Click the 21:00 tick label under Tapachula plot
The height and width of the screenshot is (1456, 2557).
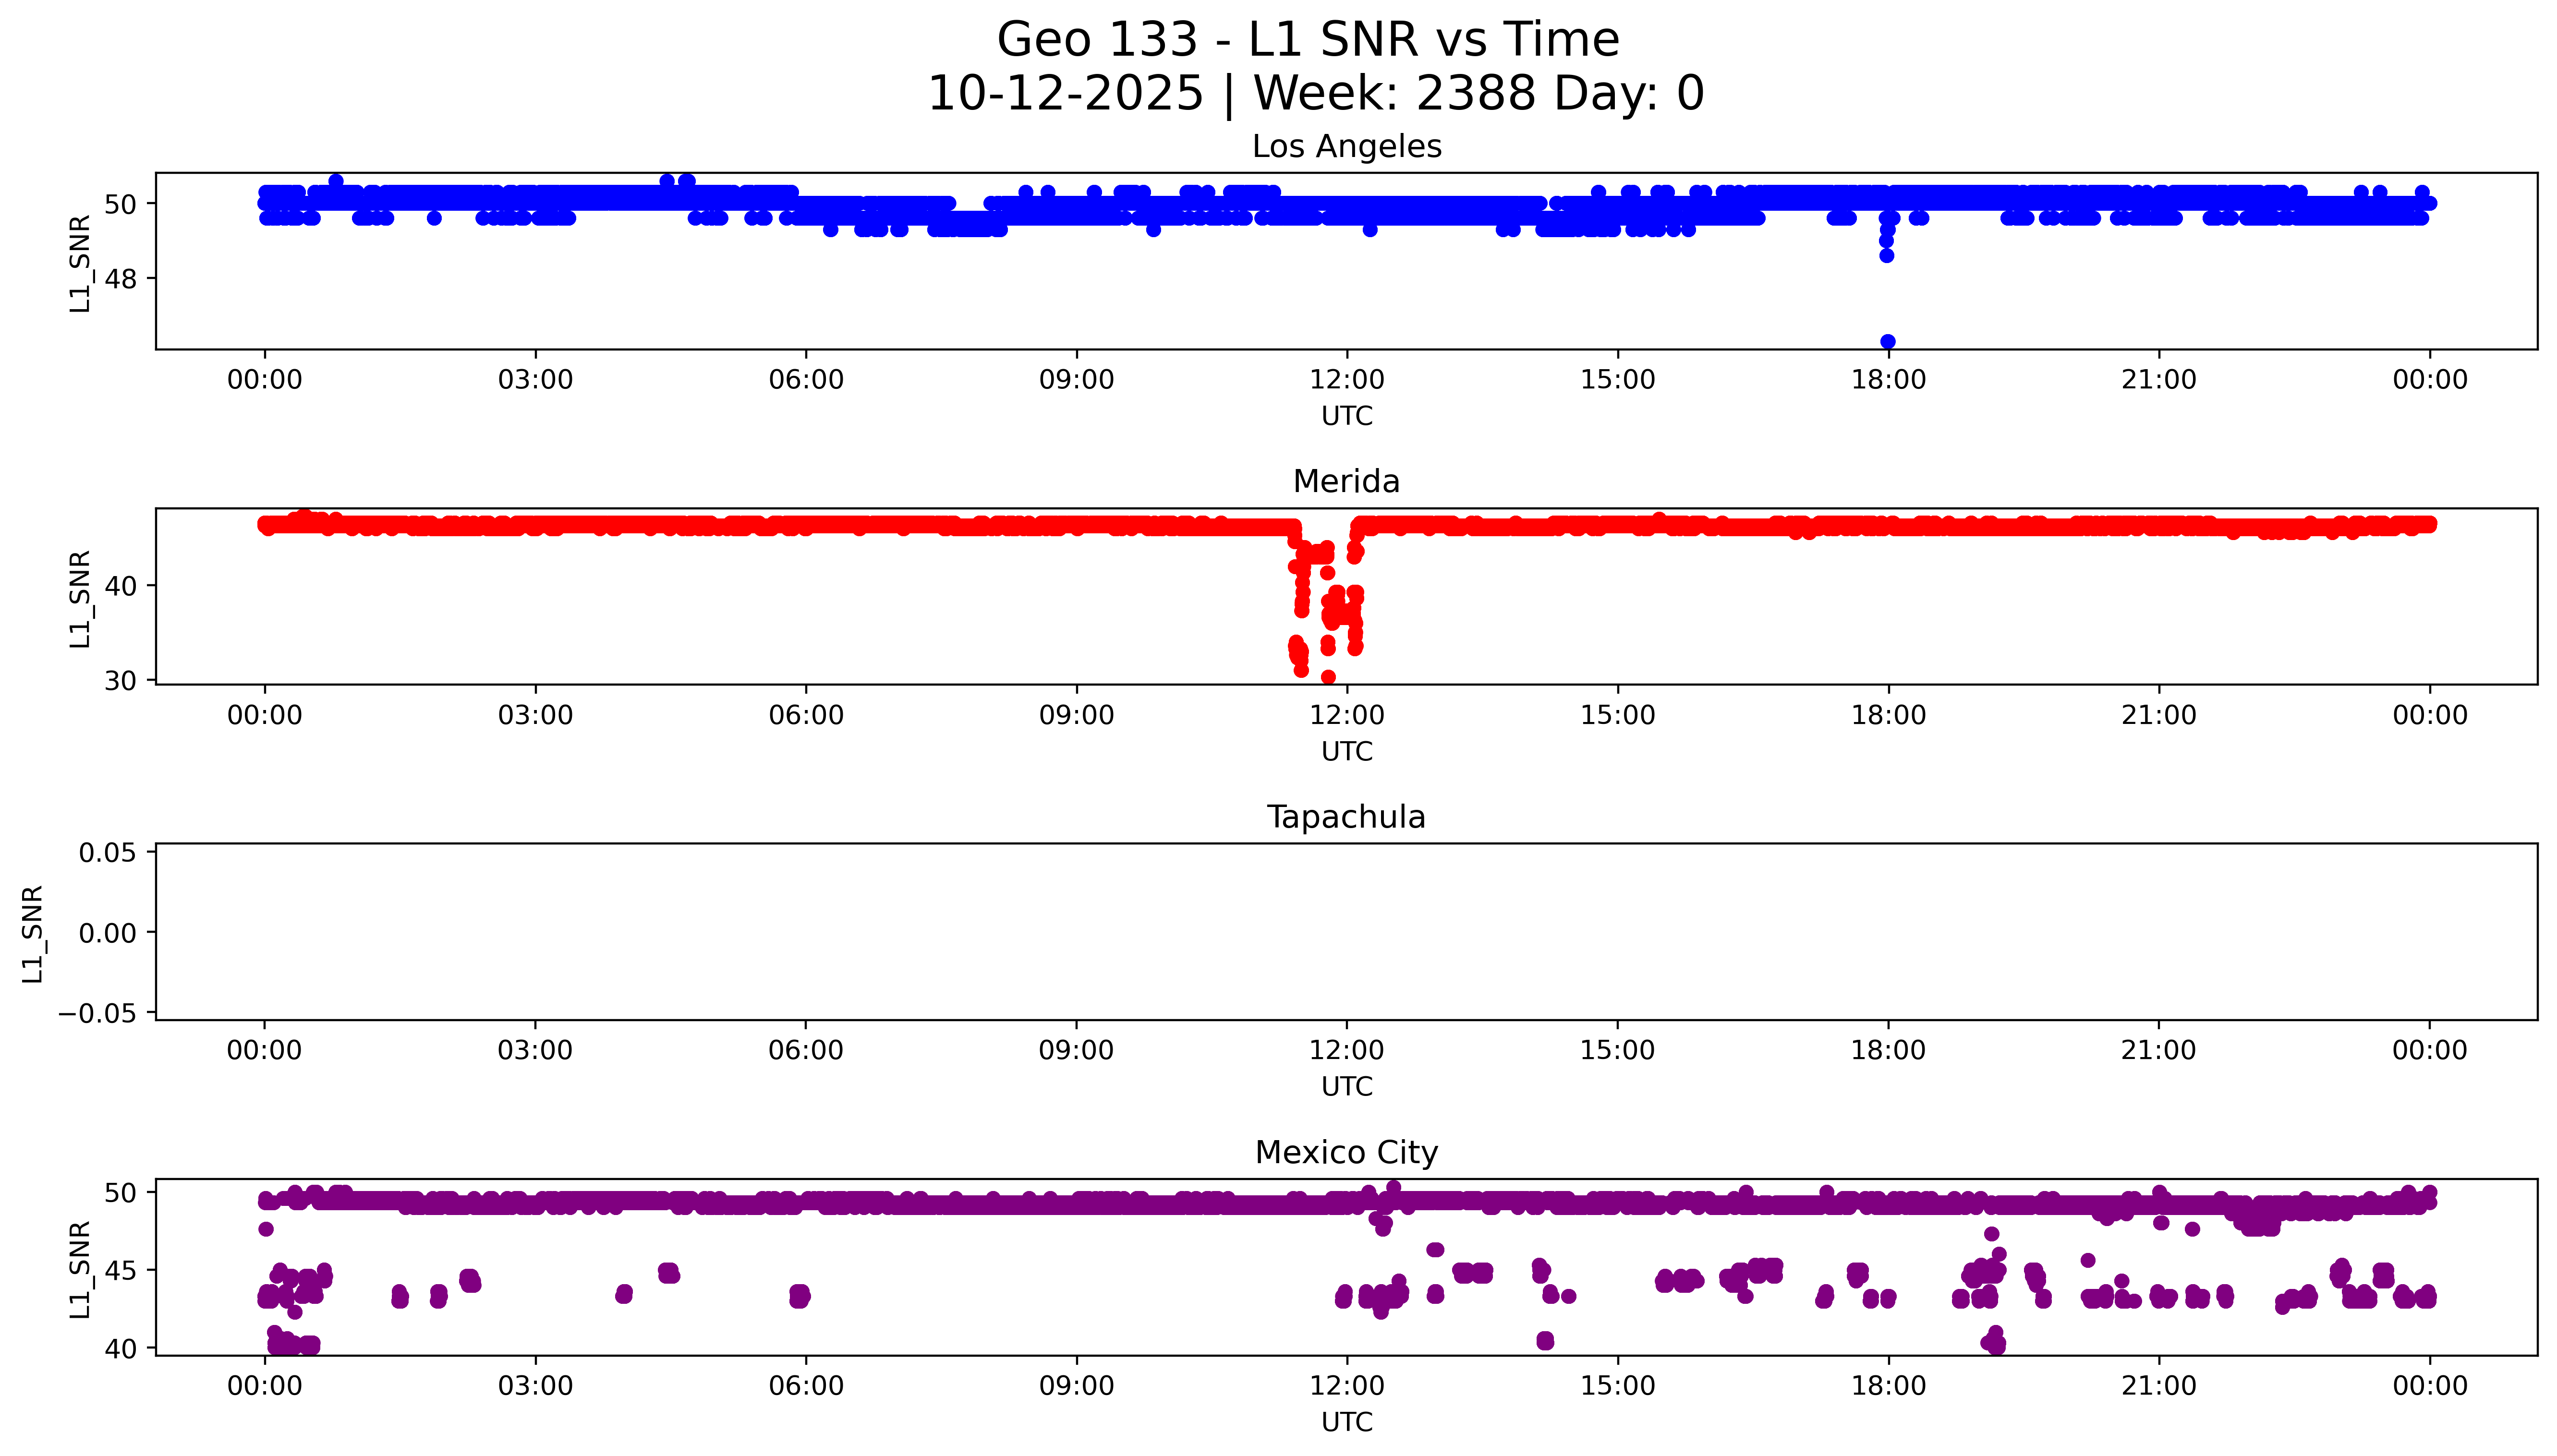[x=2158, y=1050]
